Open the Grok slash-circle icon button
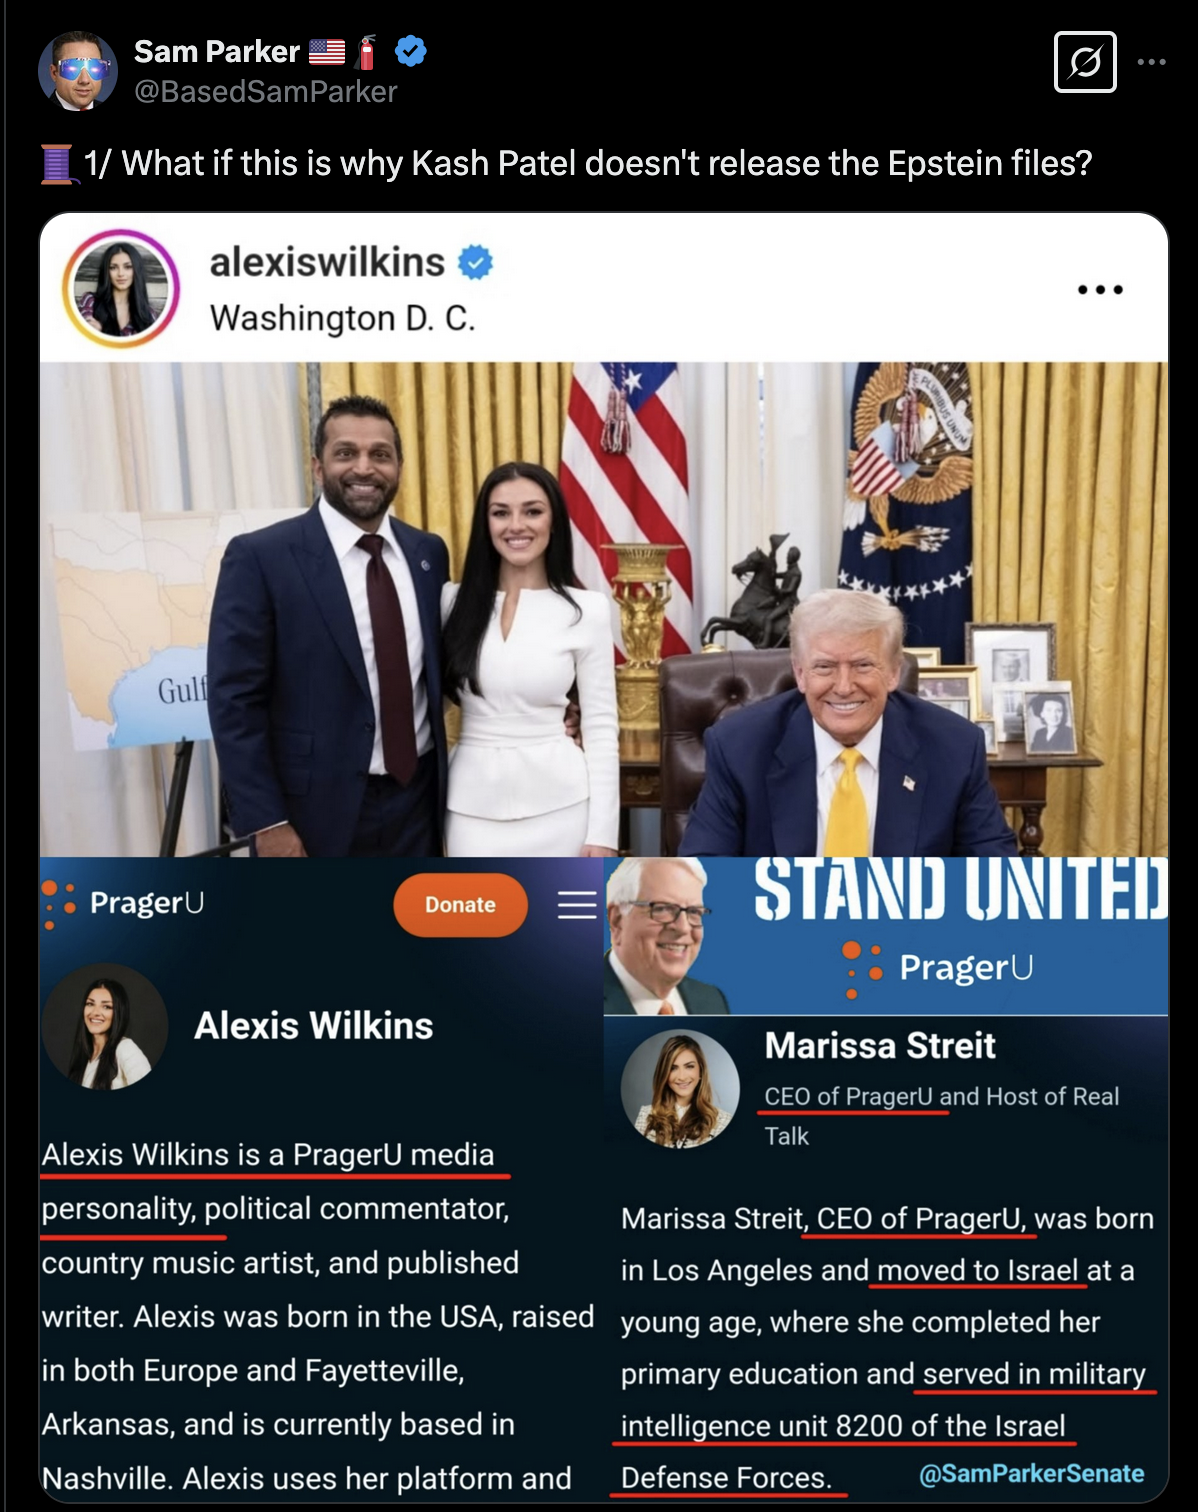The height and width of the screenshot is (1512, 1198). [1085, 62]
